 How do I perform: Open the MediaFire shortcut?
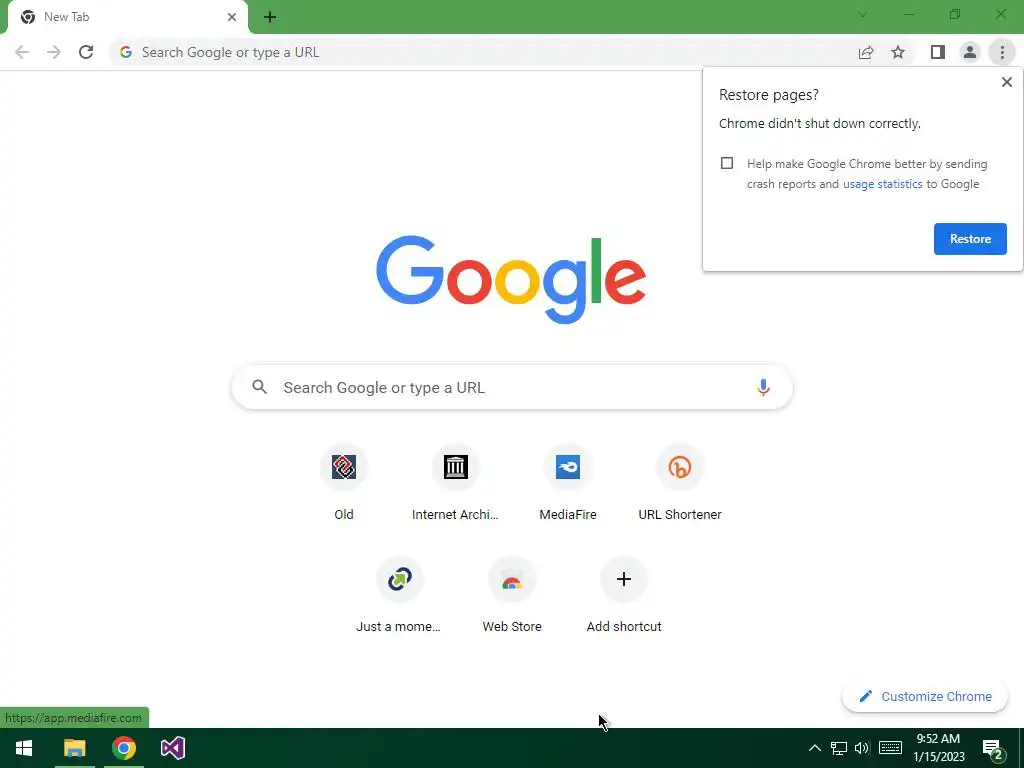(x=568, y=481)
